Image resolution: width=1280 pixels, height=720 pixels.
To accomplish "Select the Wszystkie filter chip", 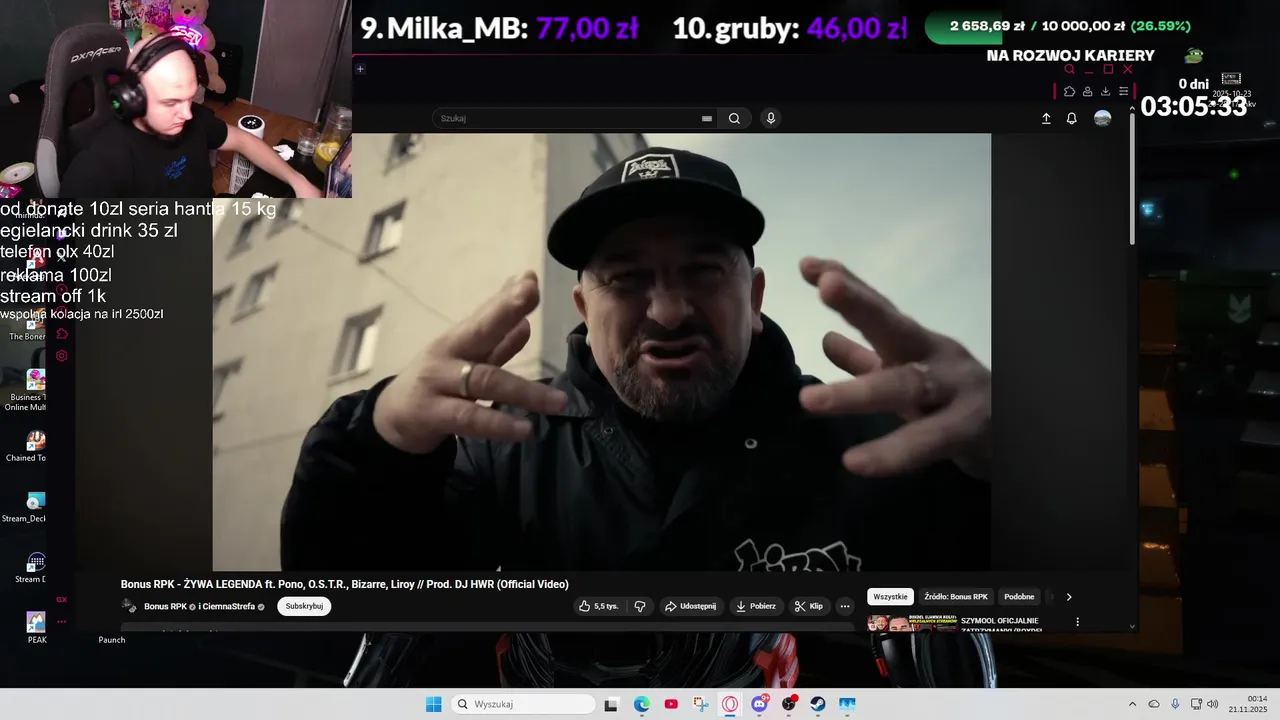I will 890,597.
